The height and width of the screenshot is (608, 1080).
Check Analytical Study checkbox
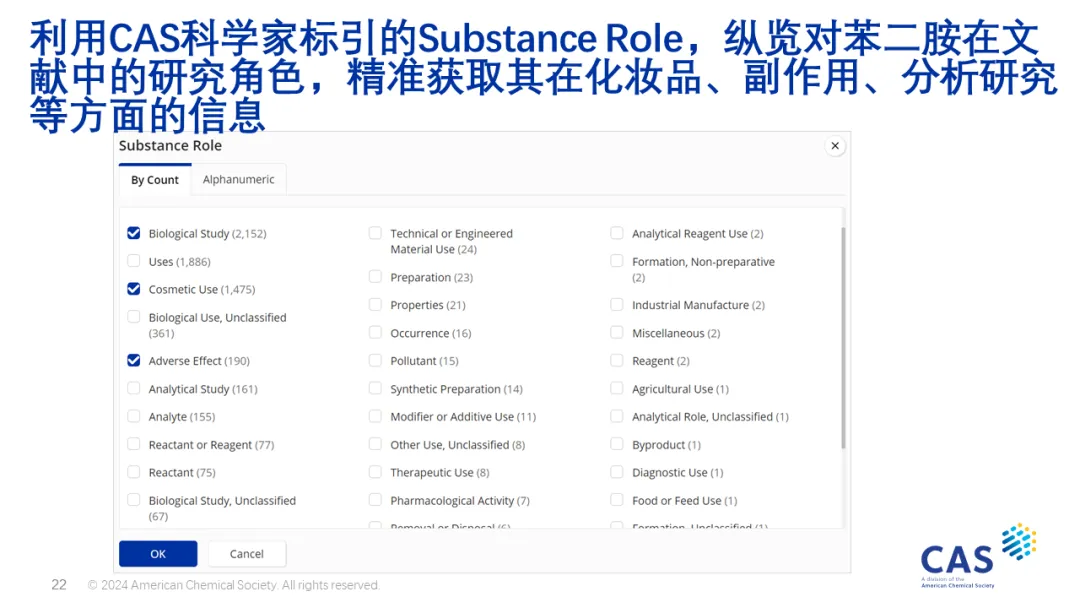pos(134,388)
